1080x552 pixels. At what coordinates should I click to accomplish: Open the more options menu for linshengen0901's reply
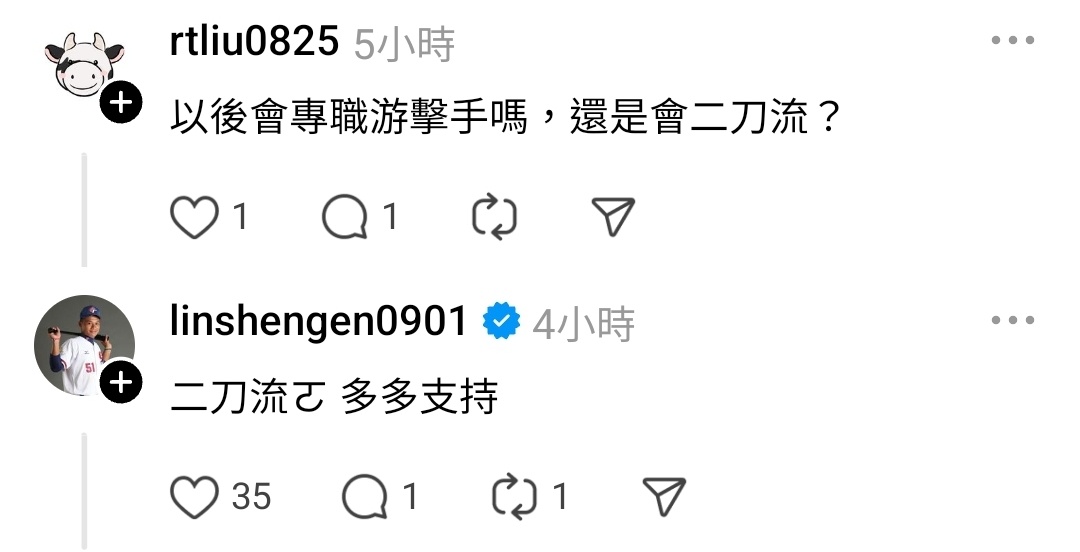[1013, 319]
